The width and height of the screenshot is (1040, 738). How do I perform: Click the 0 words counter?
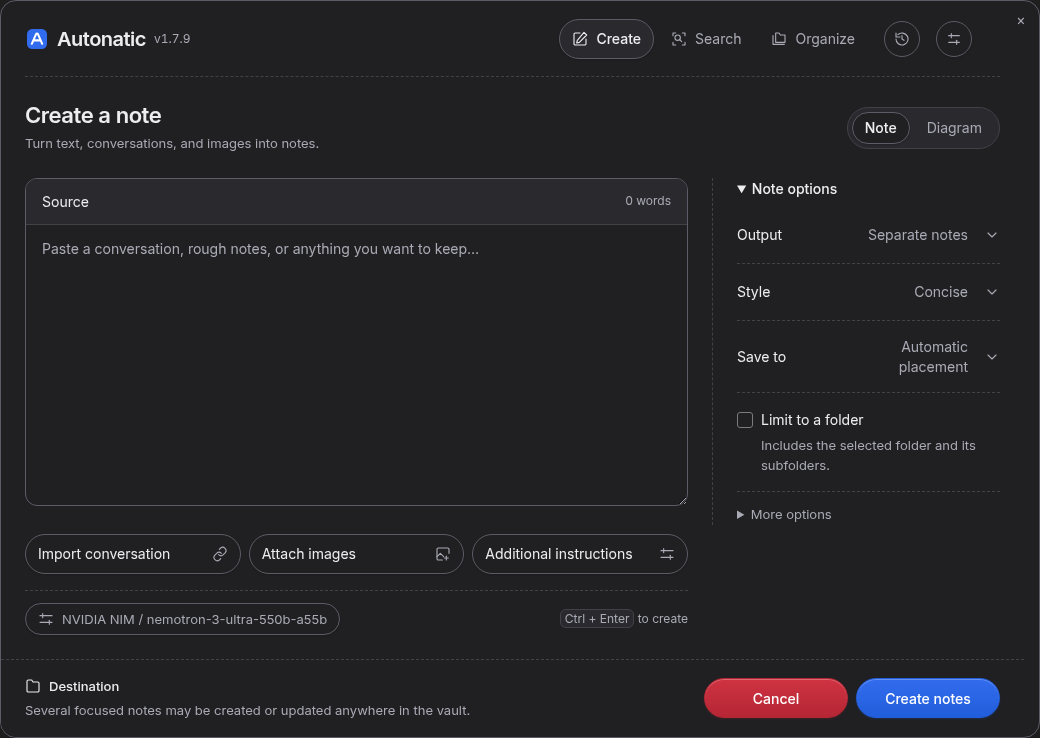point(647,201)
